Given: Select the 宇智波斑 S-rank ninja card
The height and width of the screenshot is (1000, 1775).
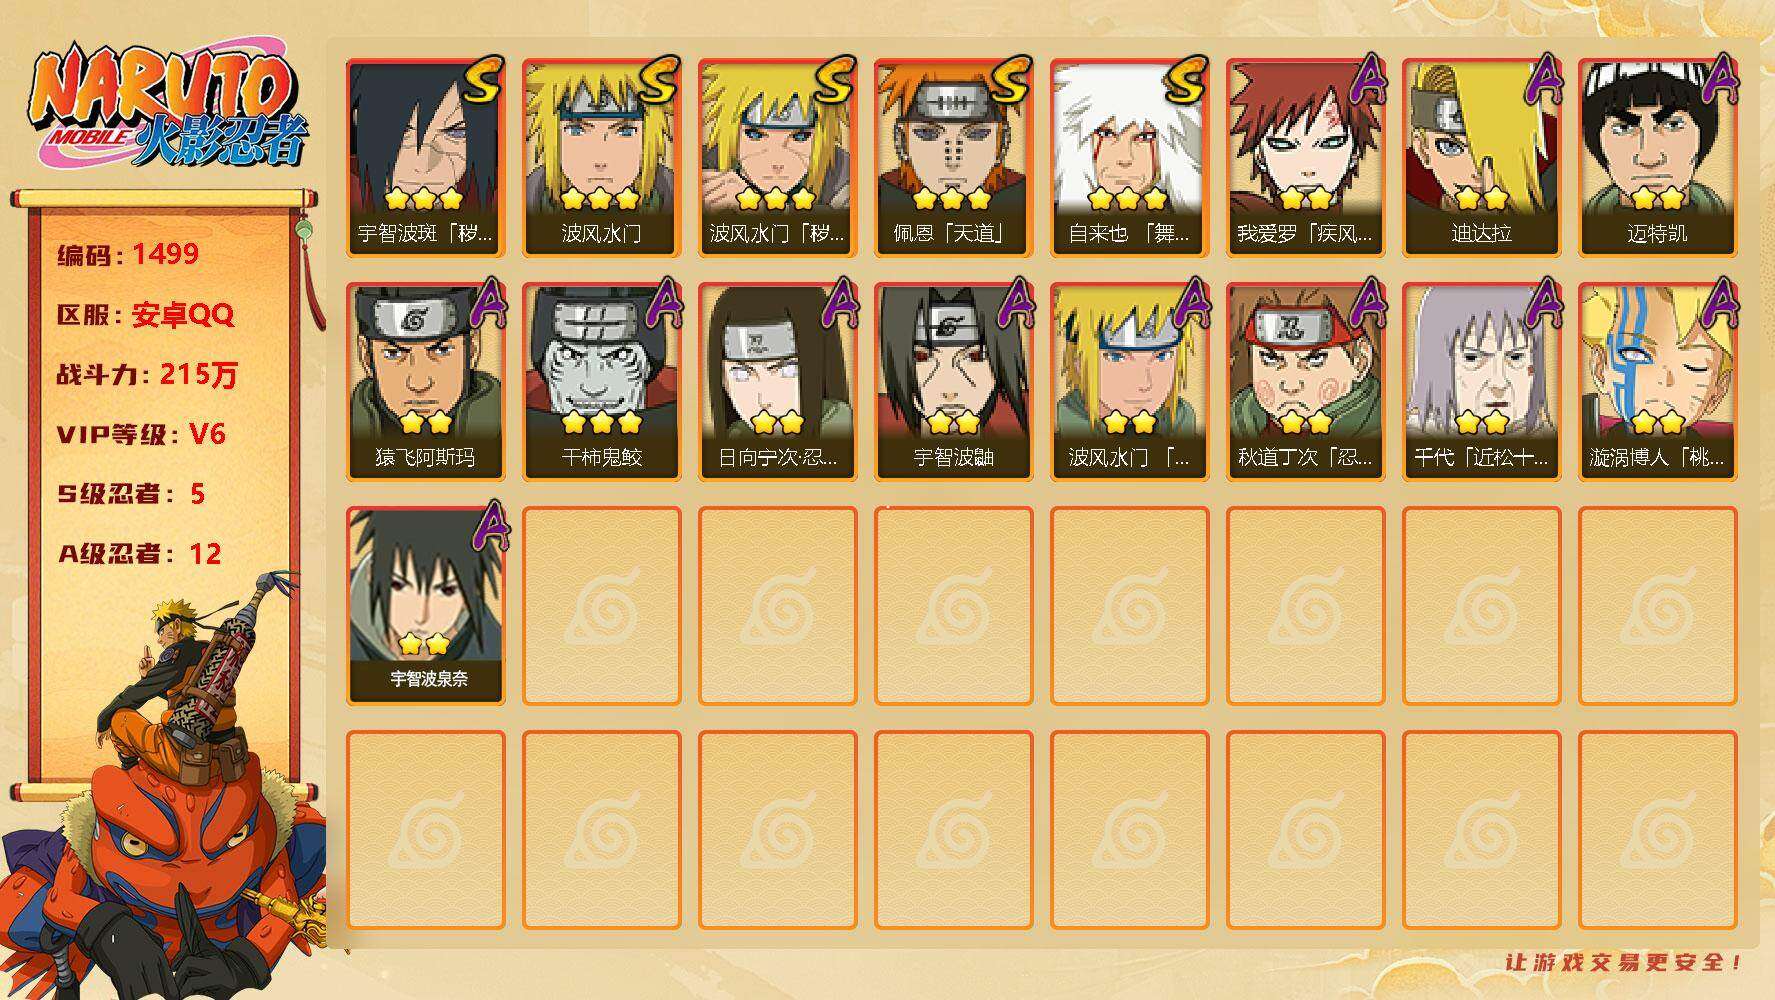Looking at the screenshot, I should click(425, 157).
